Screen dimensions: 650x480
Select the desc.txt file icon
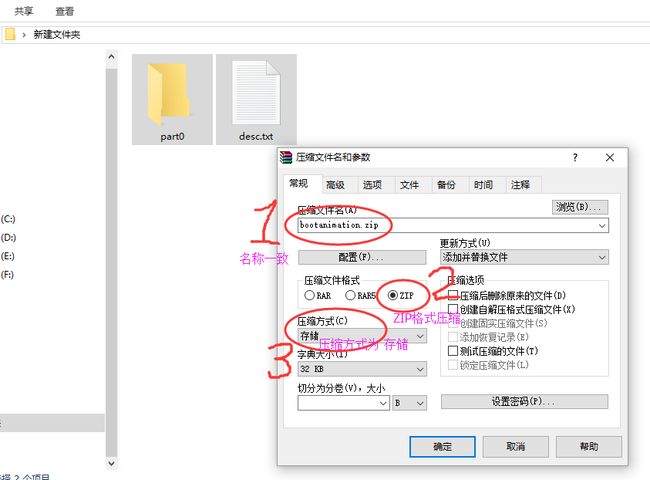[x=256, y=93]
